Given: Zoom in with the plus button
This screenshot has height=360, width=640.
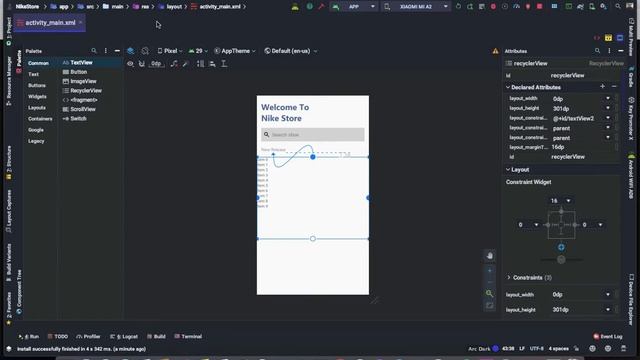Looking at the screenshot, I should [x=490, y=271].
